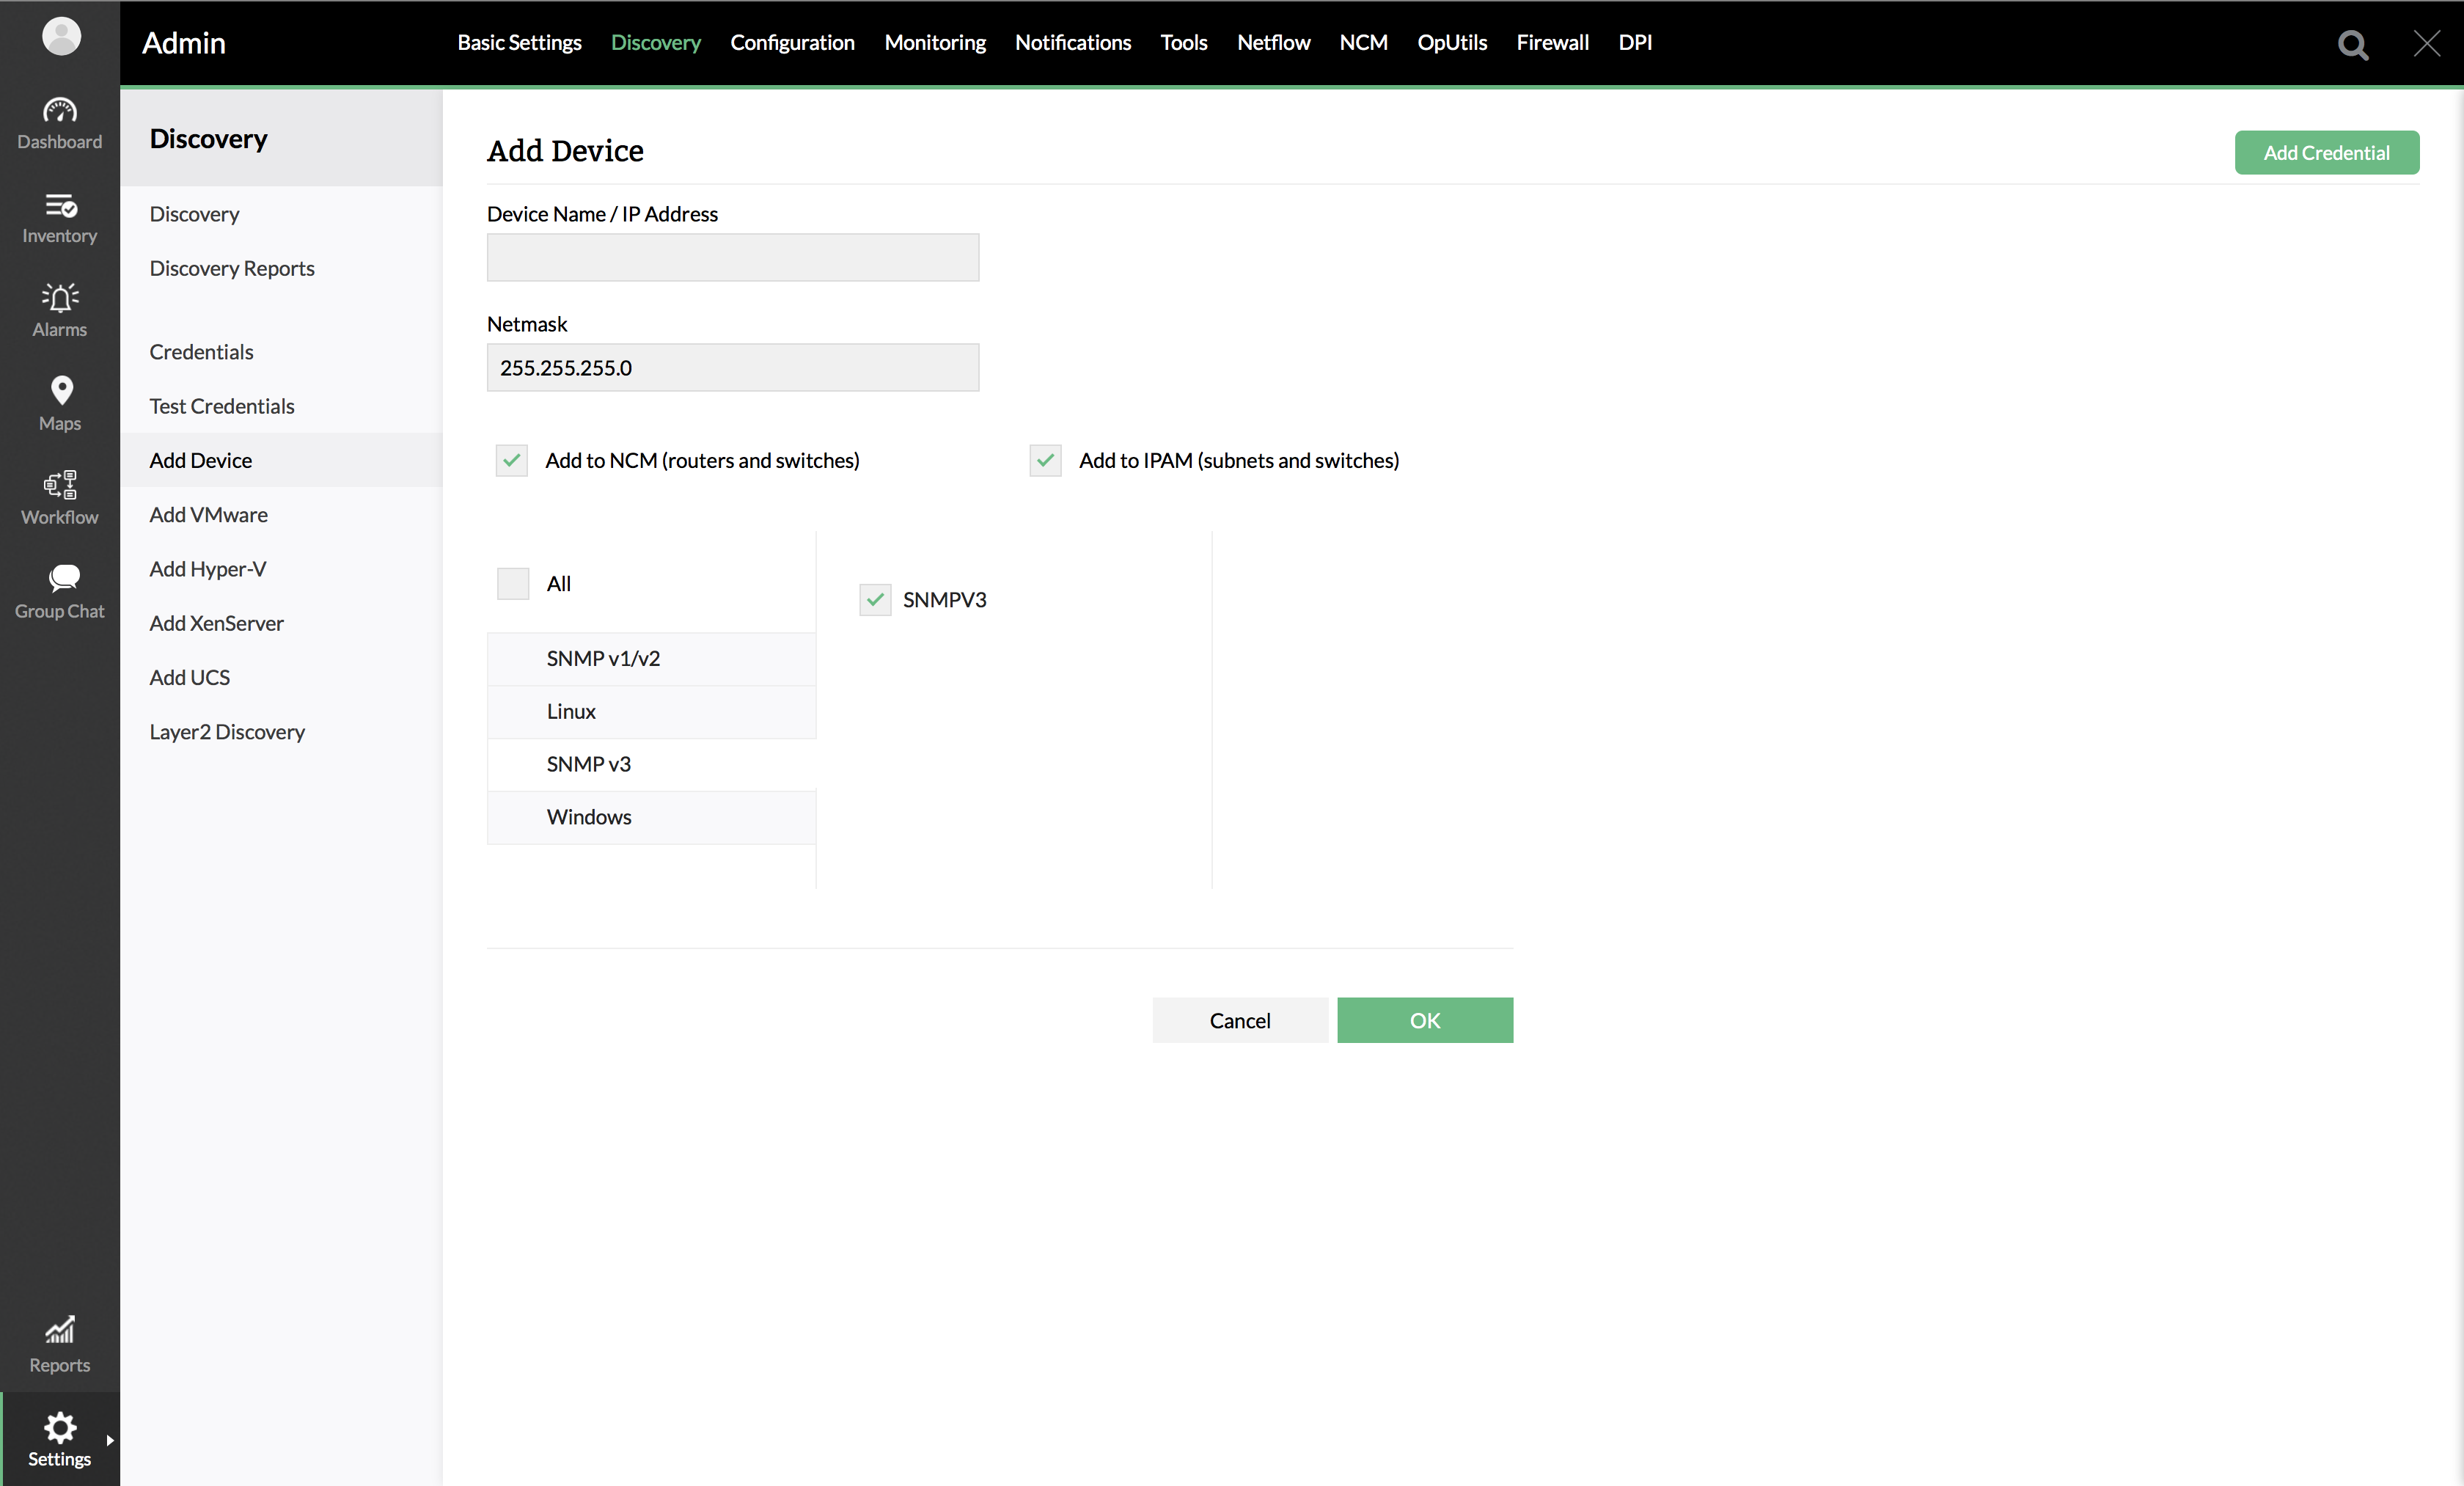2464x1486 pixels.
Task: Go to the Alarms bell icon
Action: pos(60,310)
